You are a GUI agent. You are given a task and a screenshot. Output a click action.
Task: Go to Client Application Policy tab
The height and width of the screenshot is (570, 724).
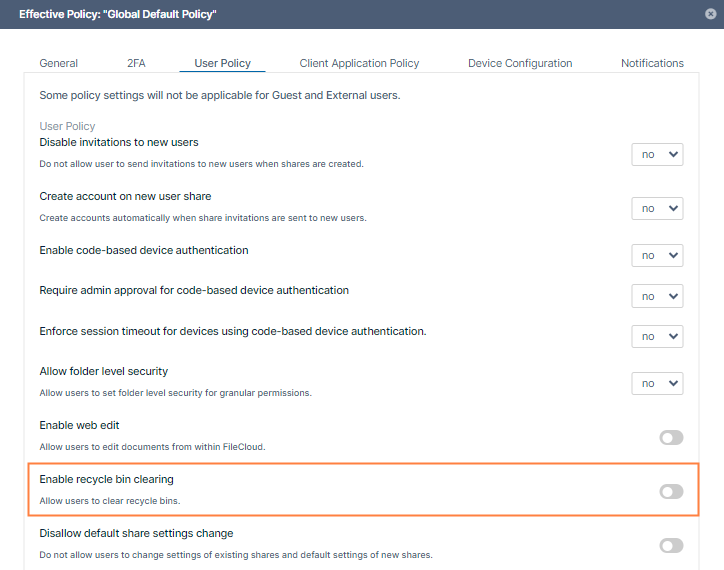coord(359,63)
